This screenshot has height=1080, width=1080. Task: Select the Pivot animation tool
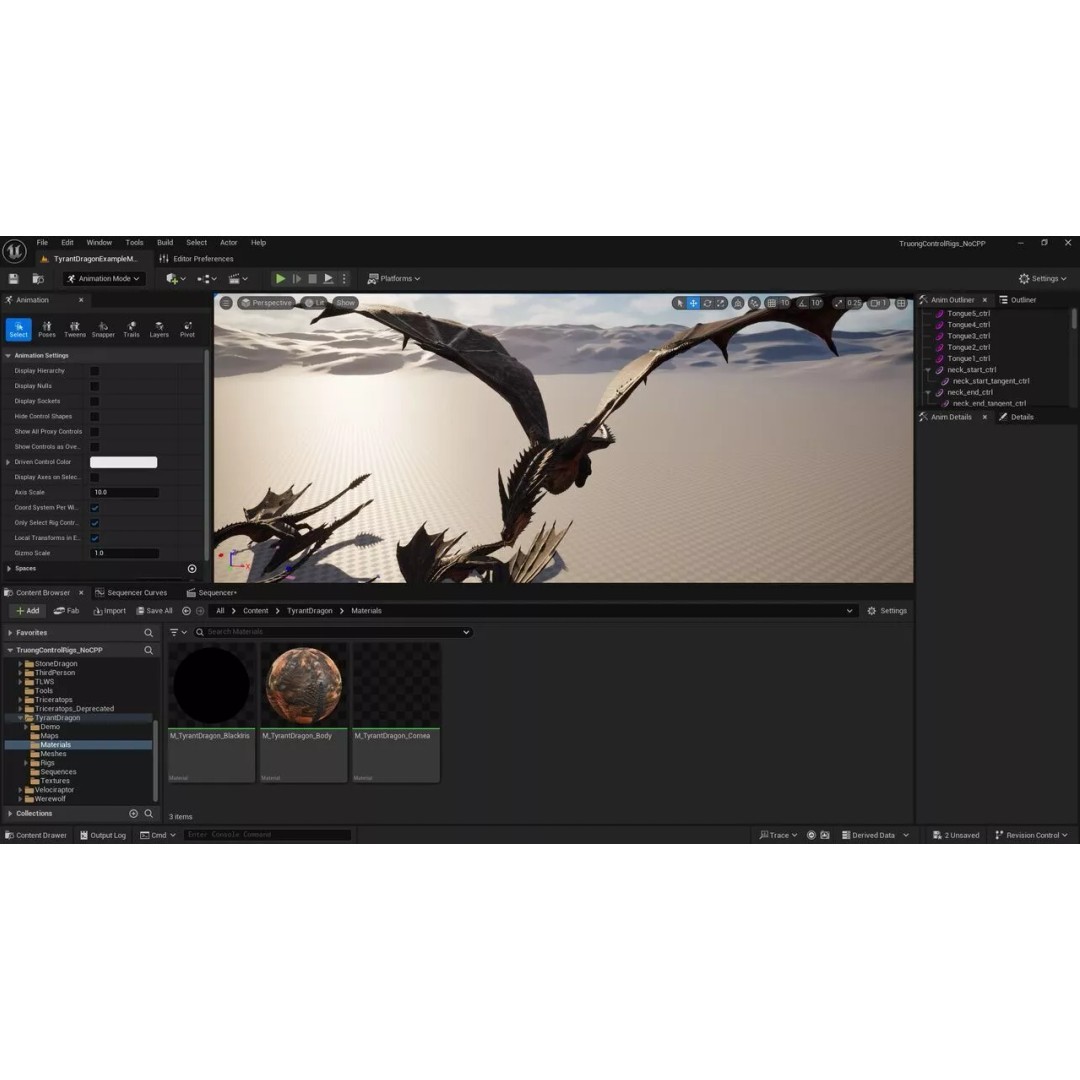point(187,329)
